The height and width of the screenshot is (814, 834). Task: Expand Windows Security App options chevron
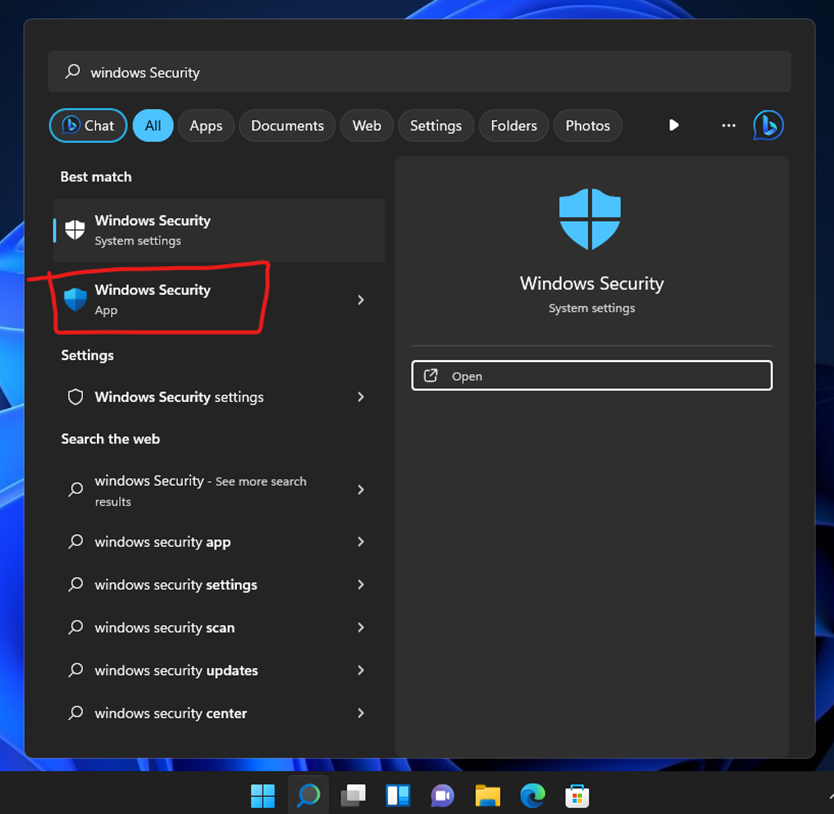361,300
